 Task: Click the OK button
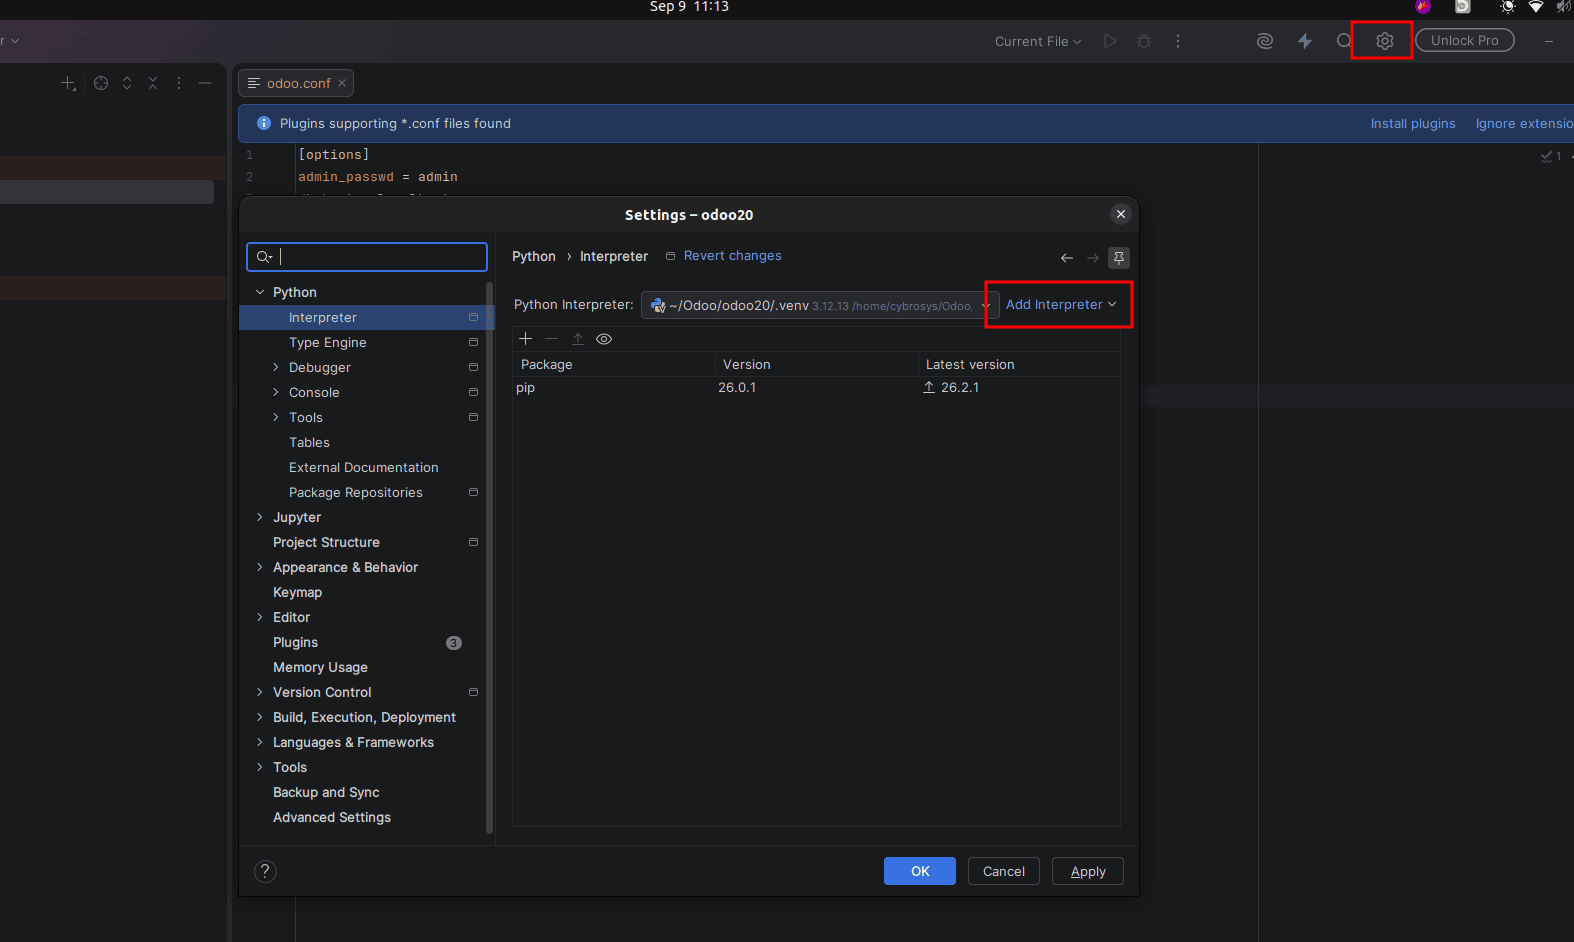pyautogui.click(x=920, y=871)
